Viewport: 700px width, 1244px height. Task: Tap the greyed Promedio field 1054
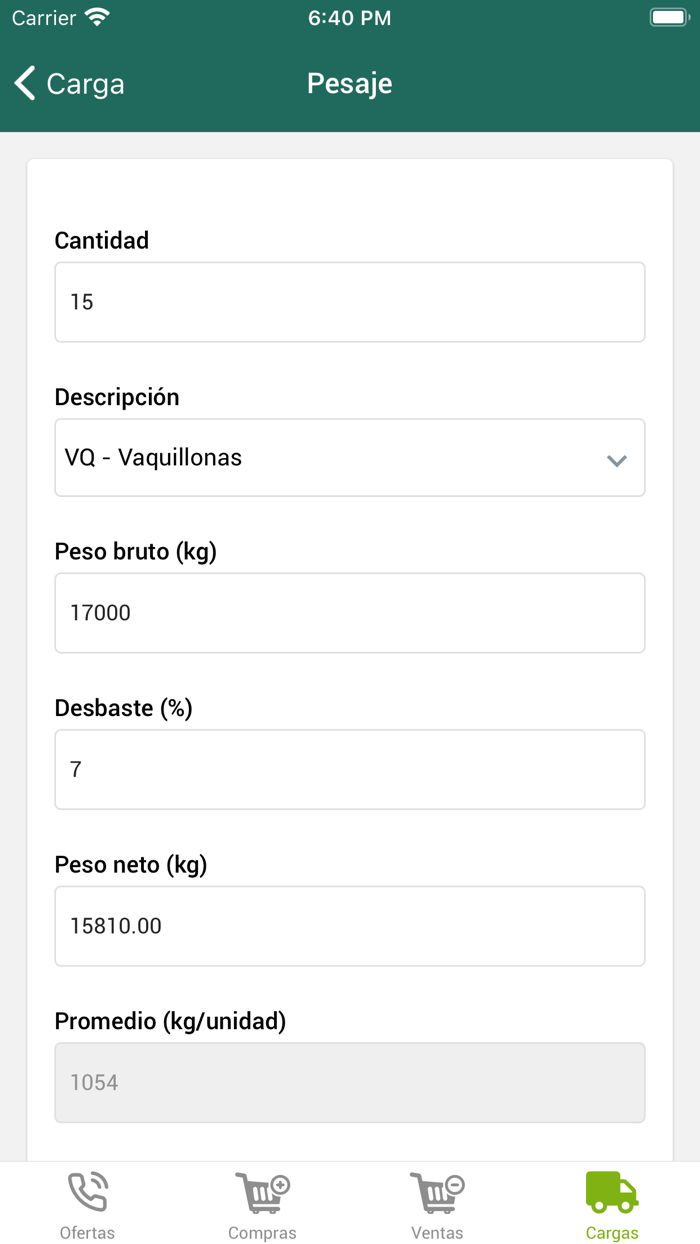pyautogui.click(x=350, y=1082)
